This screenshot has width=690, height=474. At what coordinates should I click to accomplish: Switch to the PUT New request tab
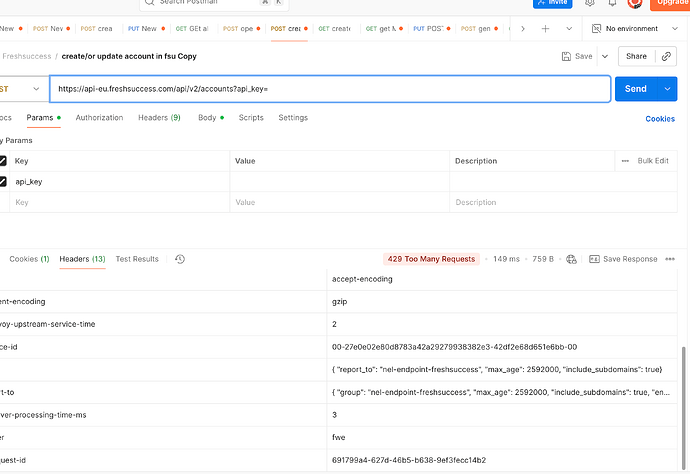pos(147,29)
